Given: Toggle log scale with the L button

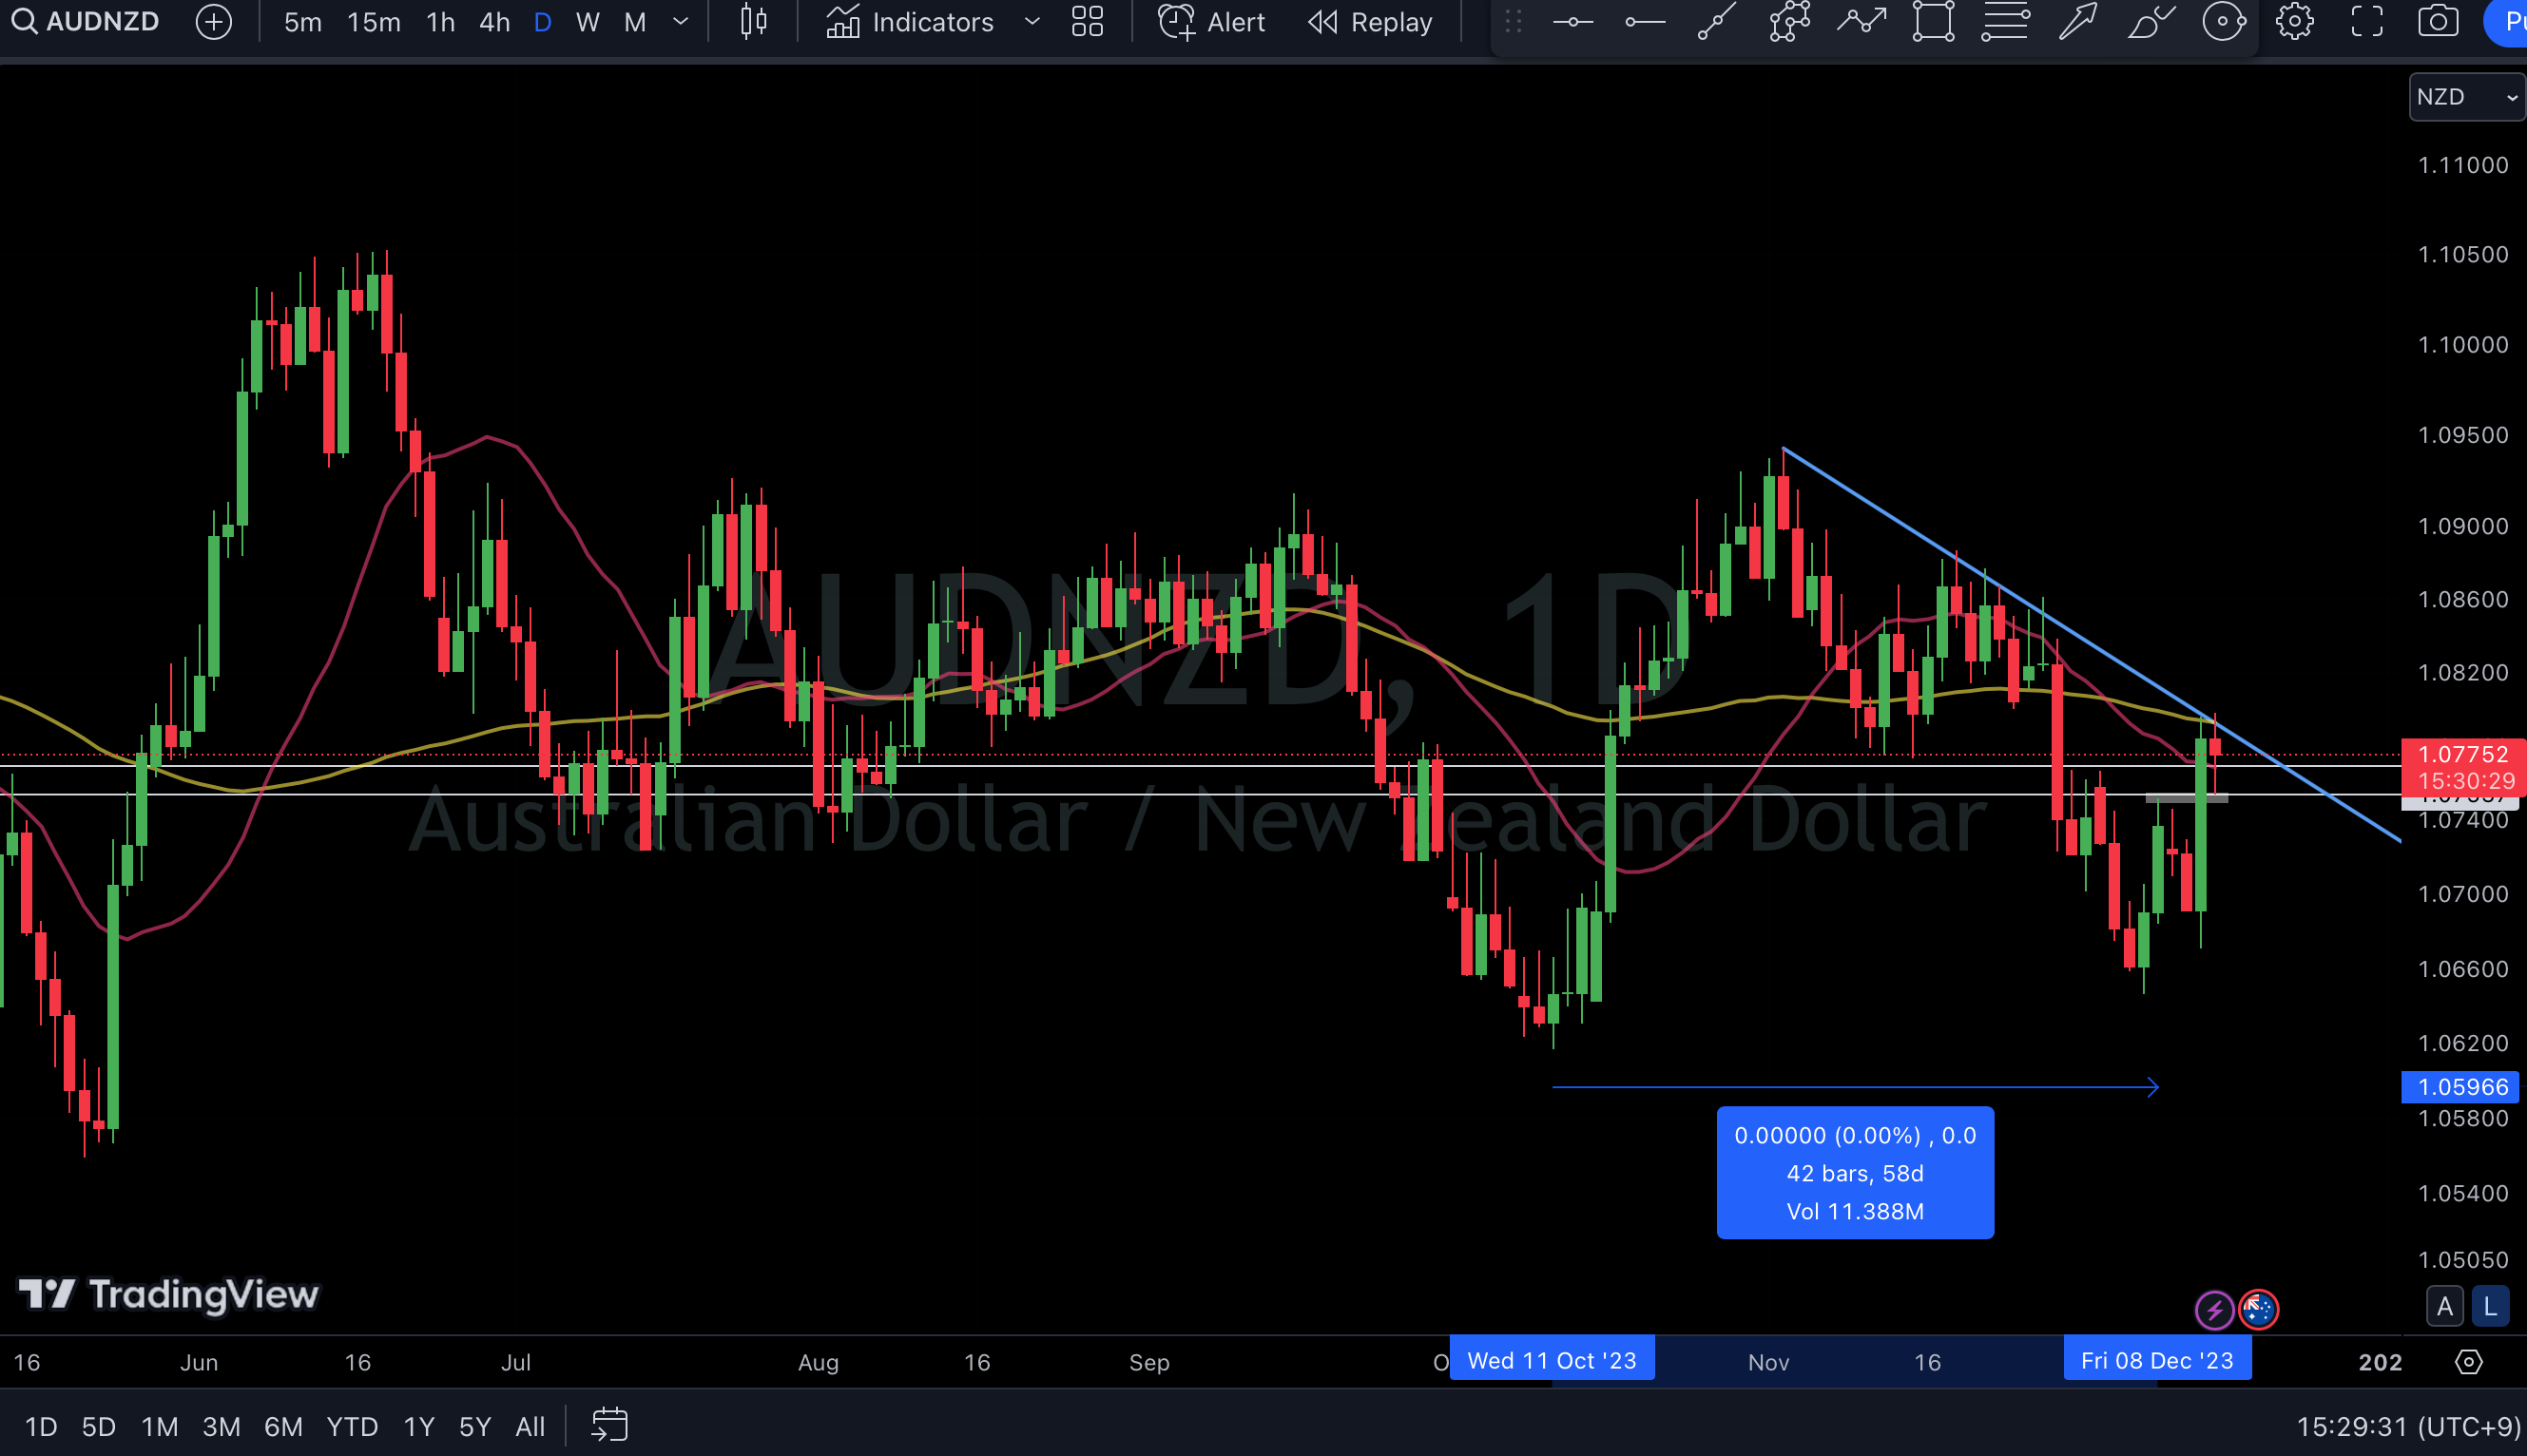Looking at the screenshot, I should pyautogui.click(x=2489, y=1306).
